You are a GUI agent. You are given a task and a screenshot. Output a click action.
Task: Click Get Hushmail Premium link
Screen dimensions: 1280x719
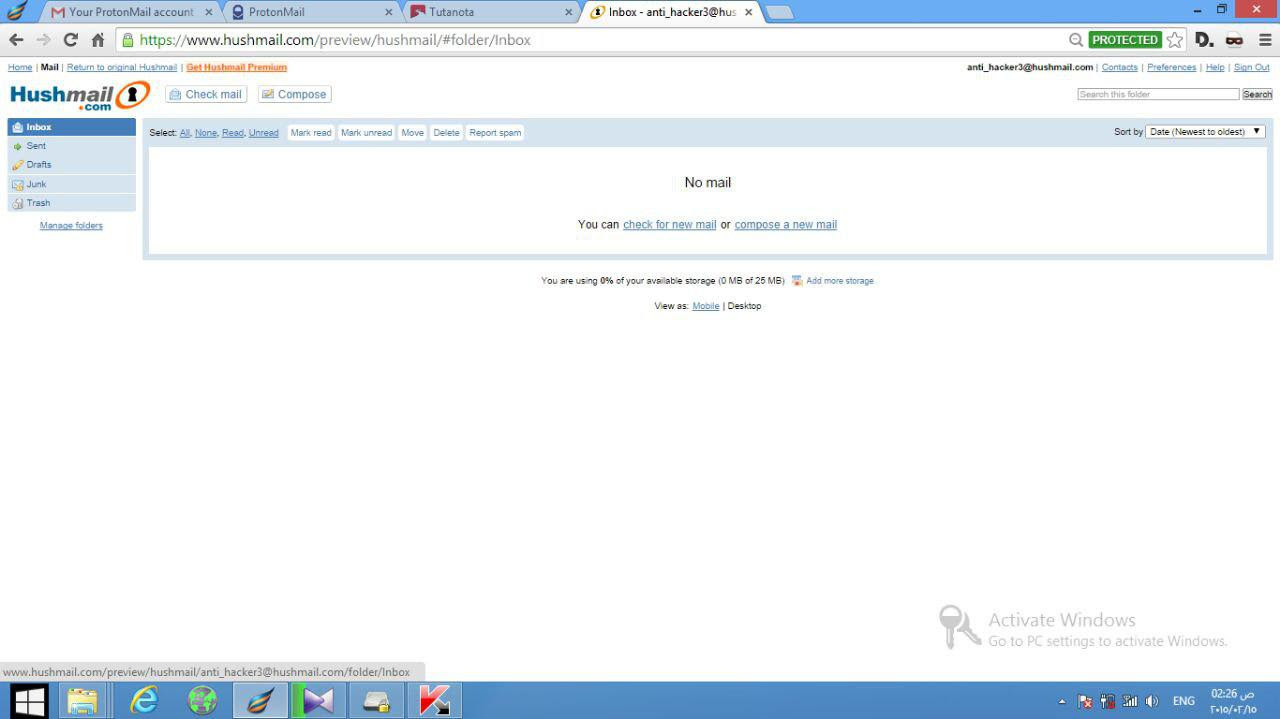point(236,67)
